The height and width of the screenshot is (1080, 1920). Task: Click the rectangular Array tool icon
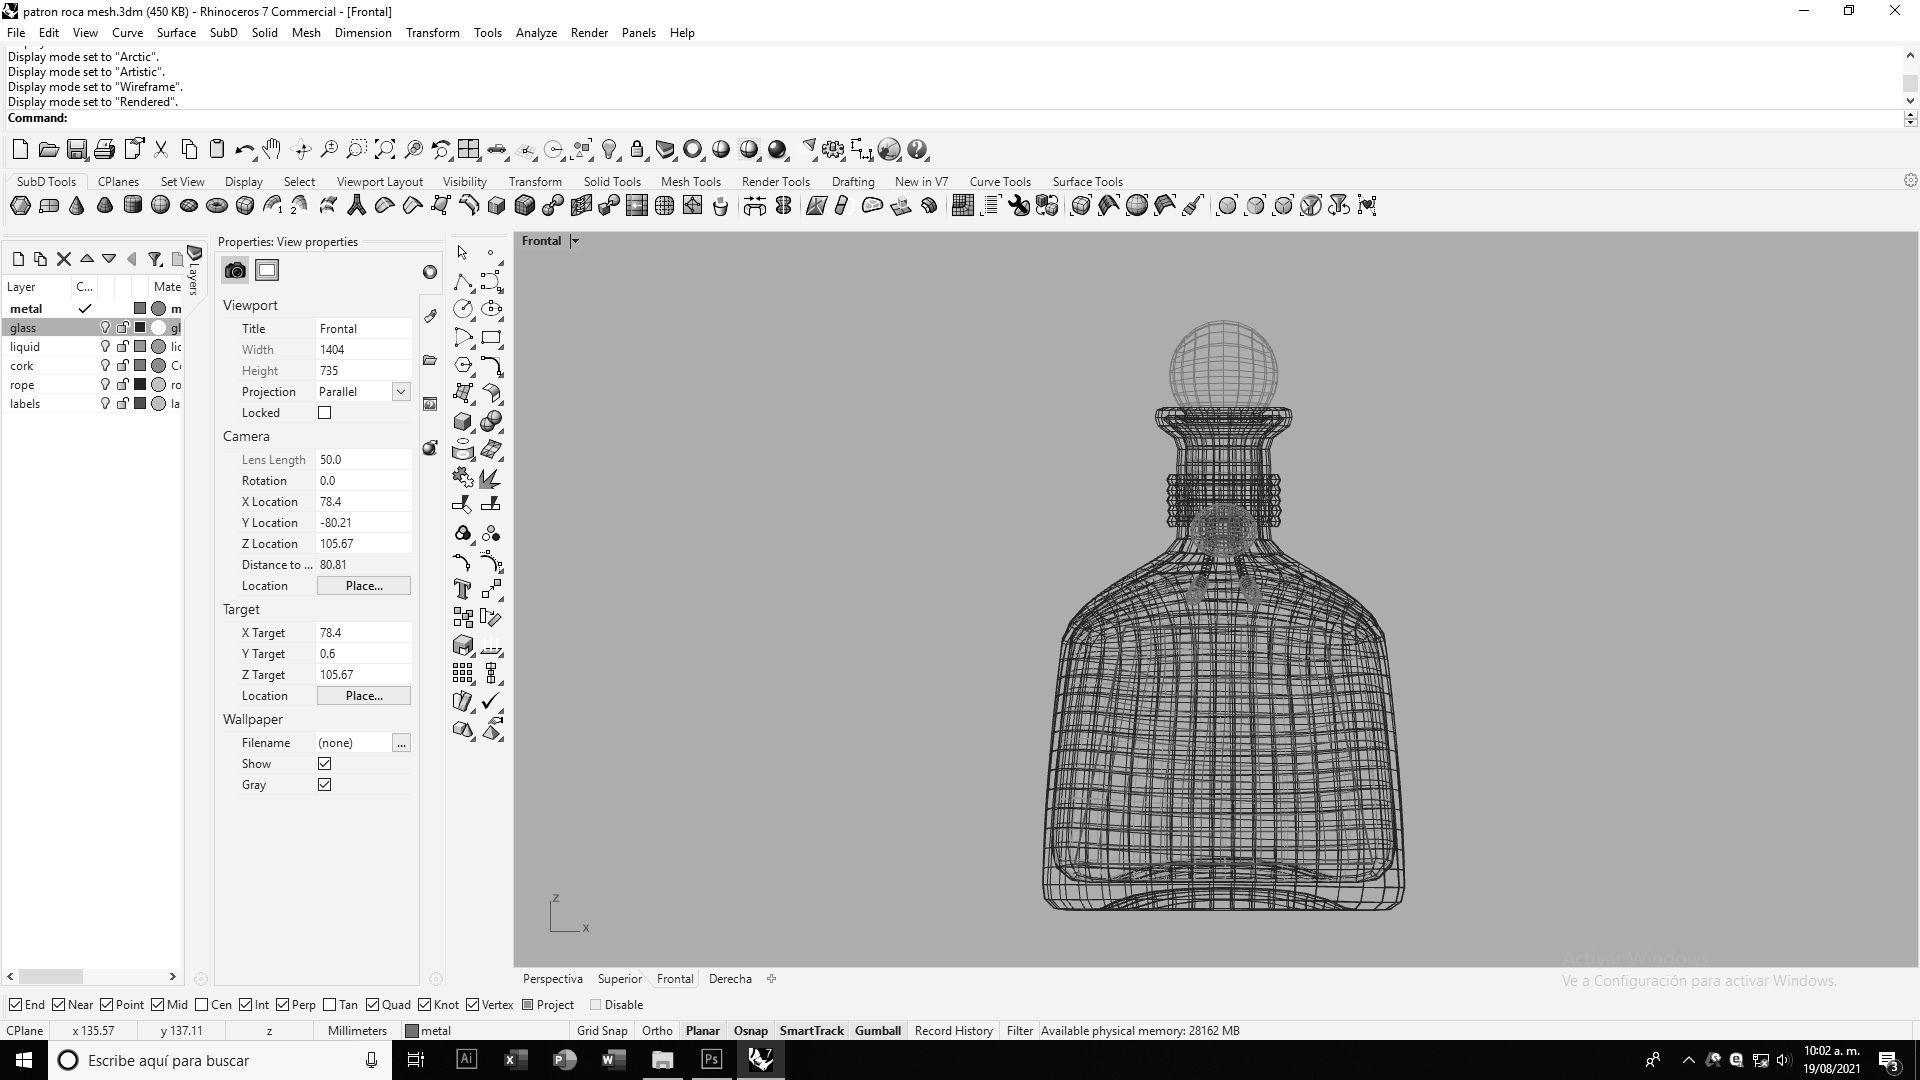(463, 673)
